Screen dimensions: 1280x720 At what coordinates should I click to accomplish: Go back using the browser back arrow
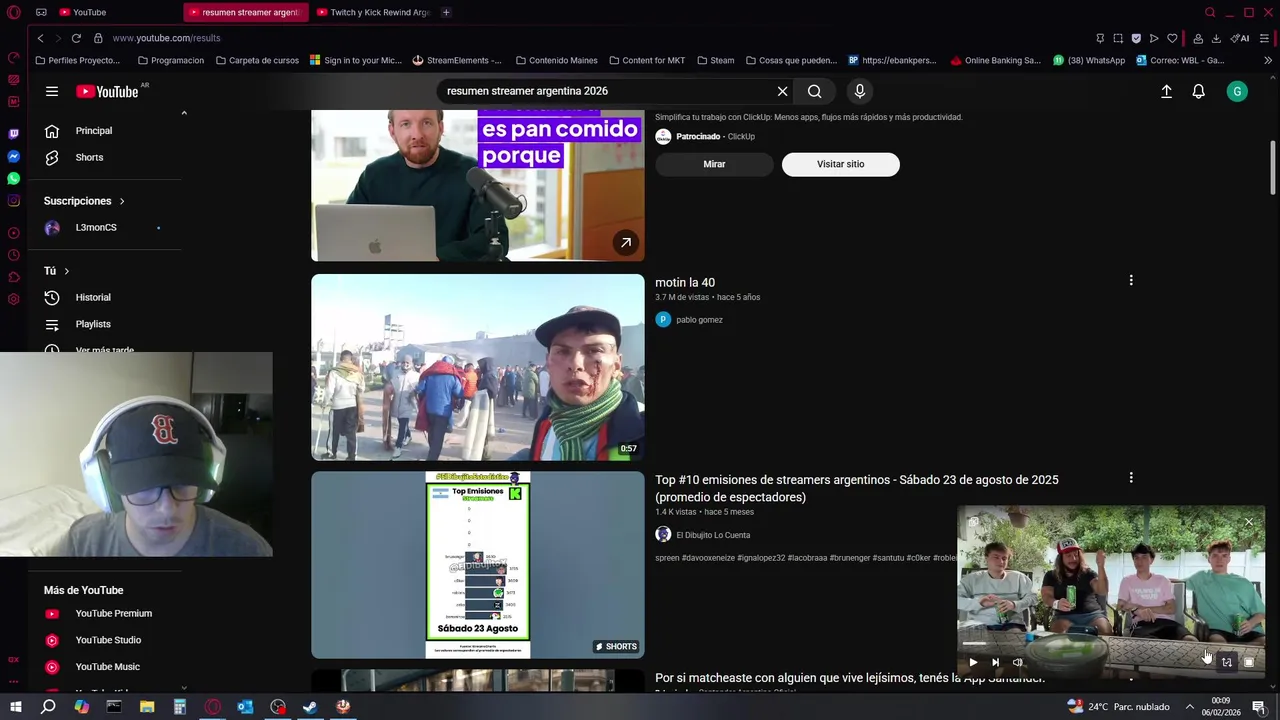click(x=40, y=38)
